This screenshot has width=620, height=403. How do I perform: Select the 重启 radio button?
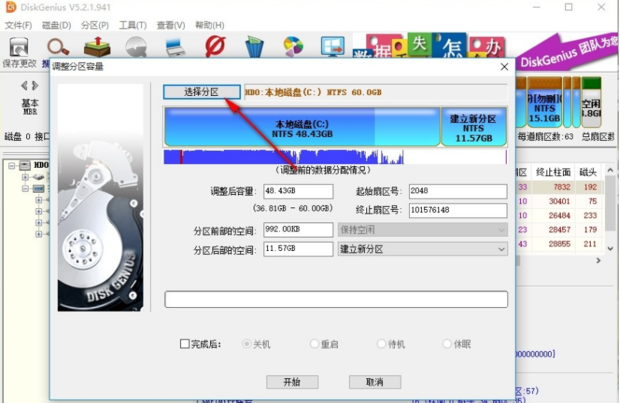click(314, 344)
